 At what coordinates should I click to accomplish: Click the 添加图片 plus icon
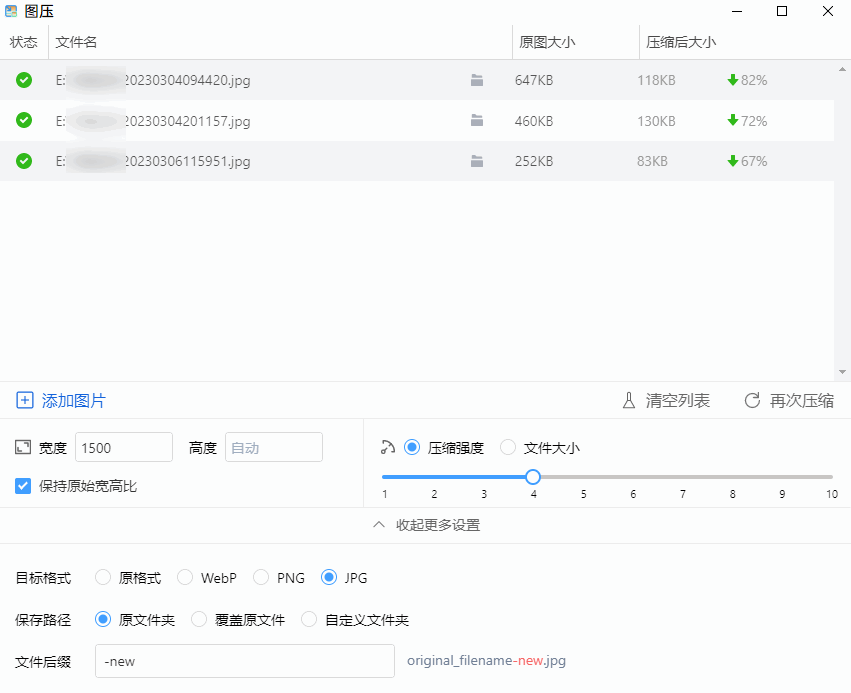click(x=25, y=401)
